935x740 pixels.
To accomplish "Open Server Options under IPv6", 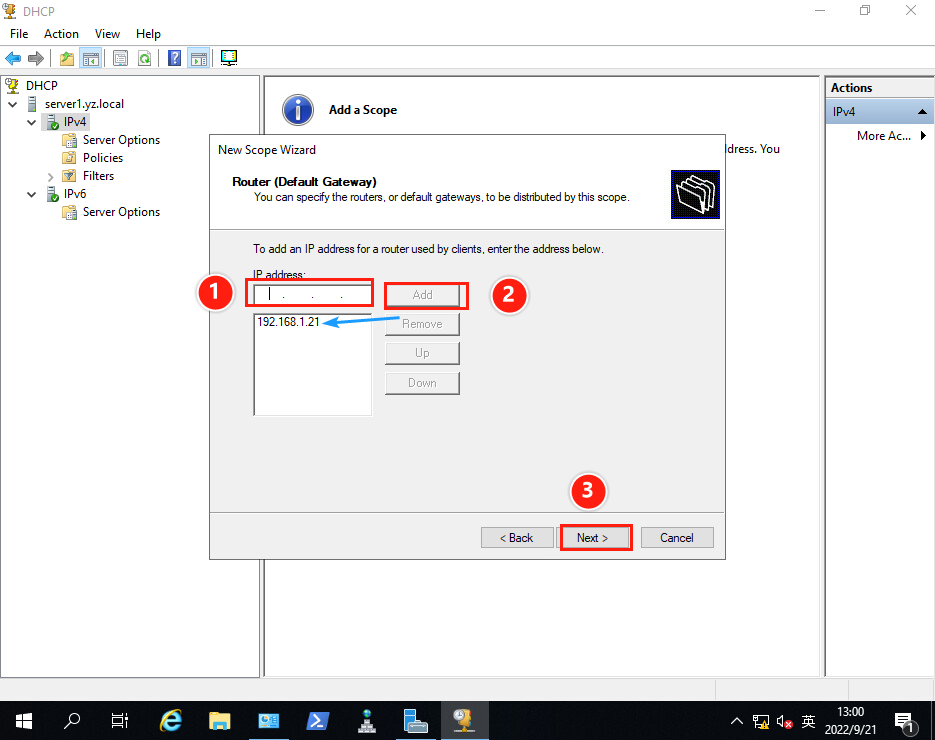I will pyautogui.click(x=121, y=212).
